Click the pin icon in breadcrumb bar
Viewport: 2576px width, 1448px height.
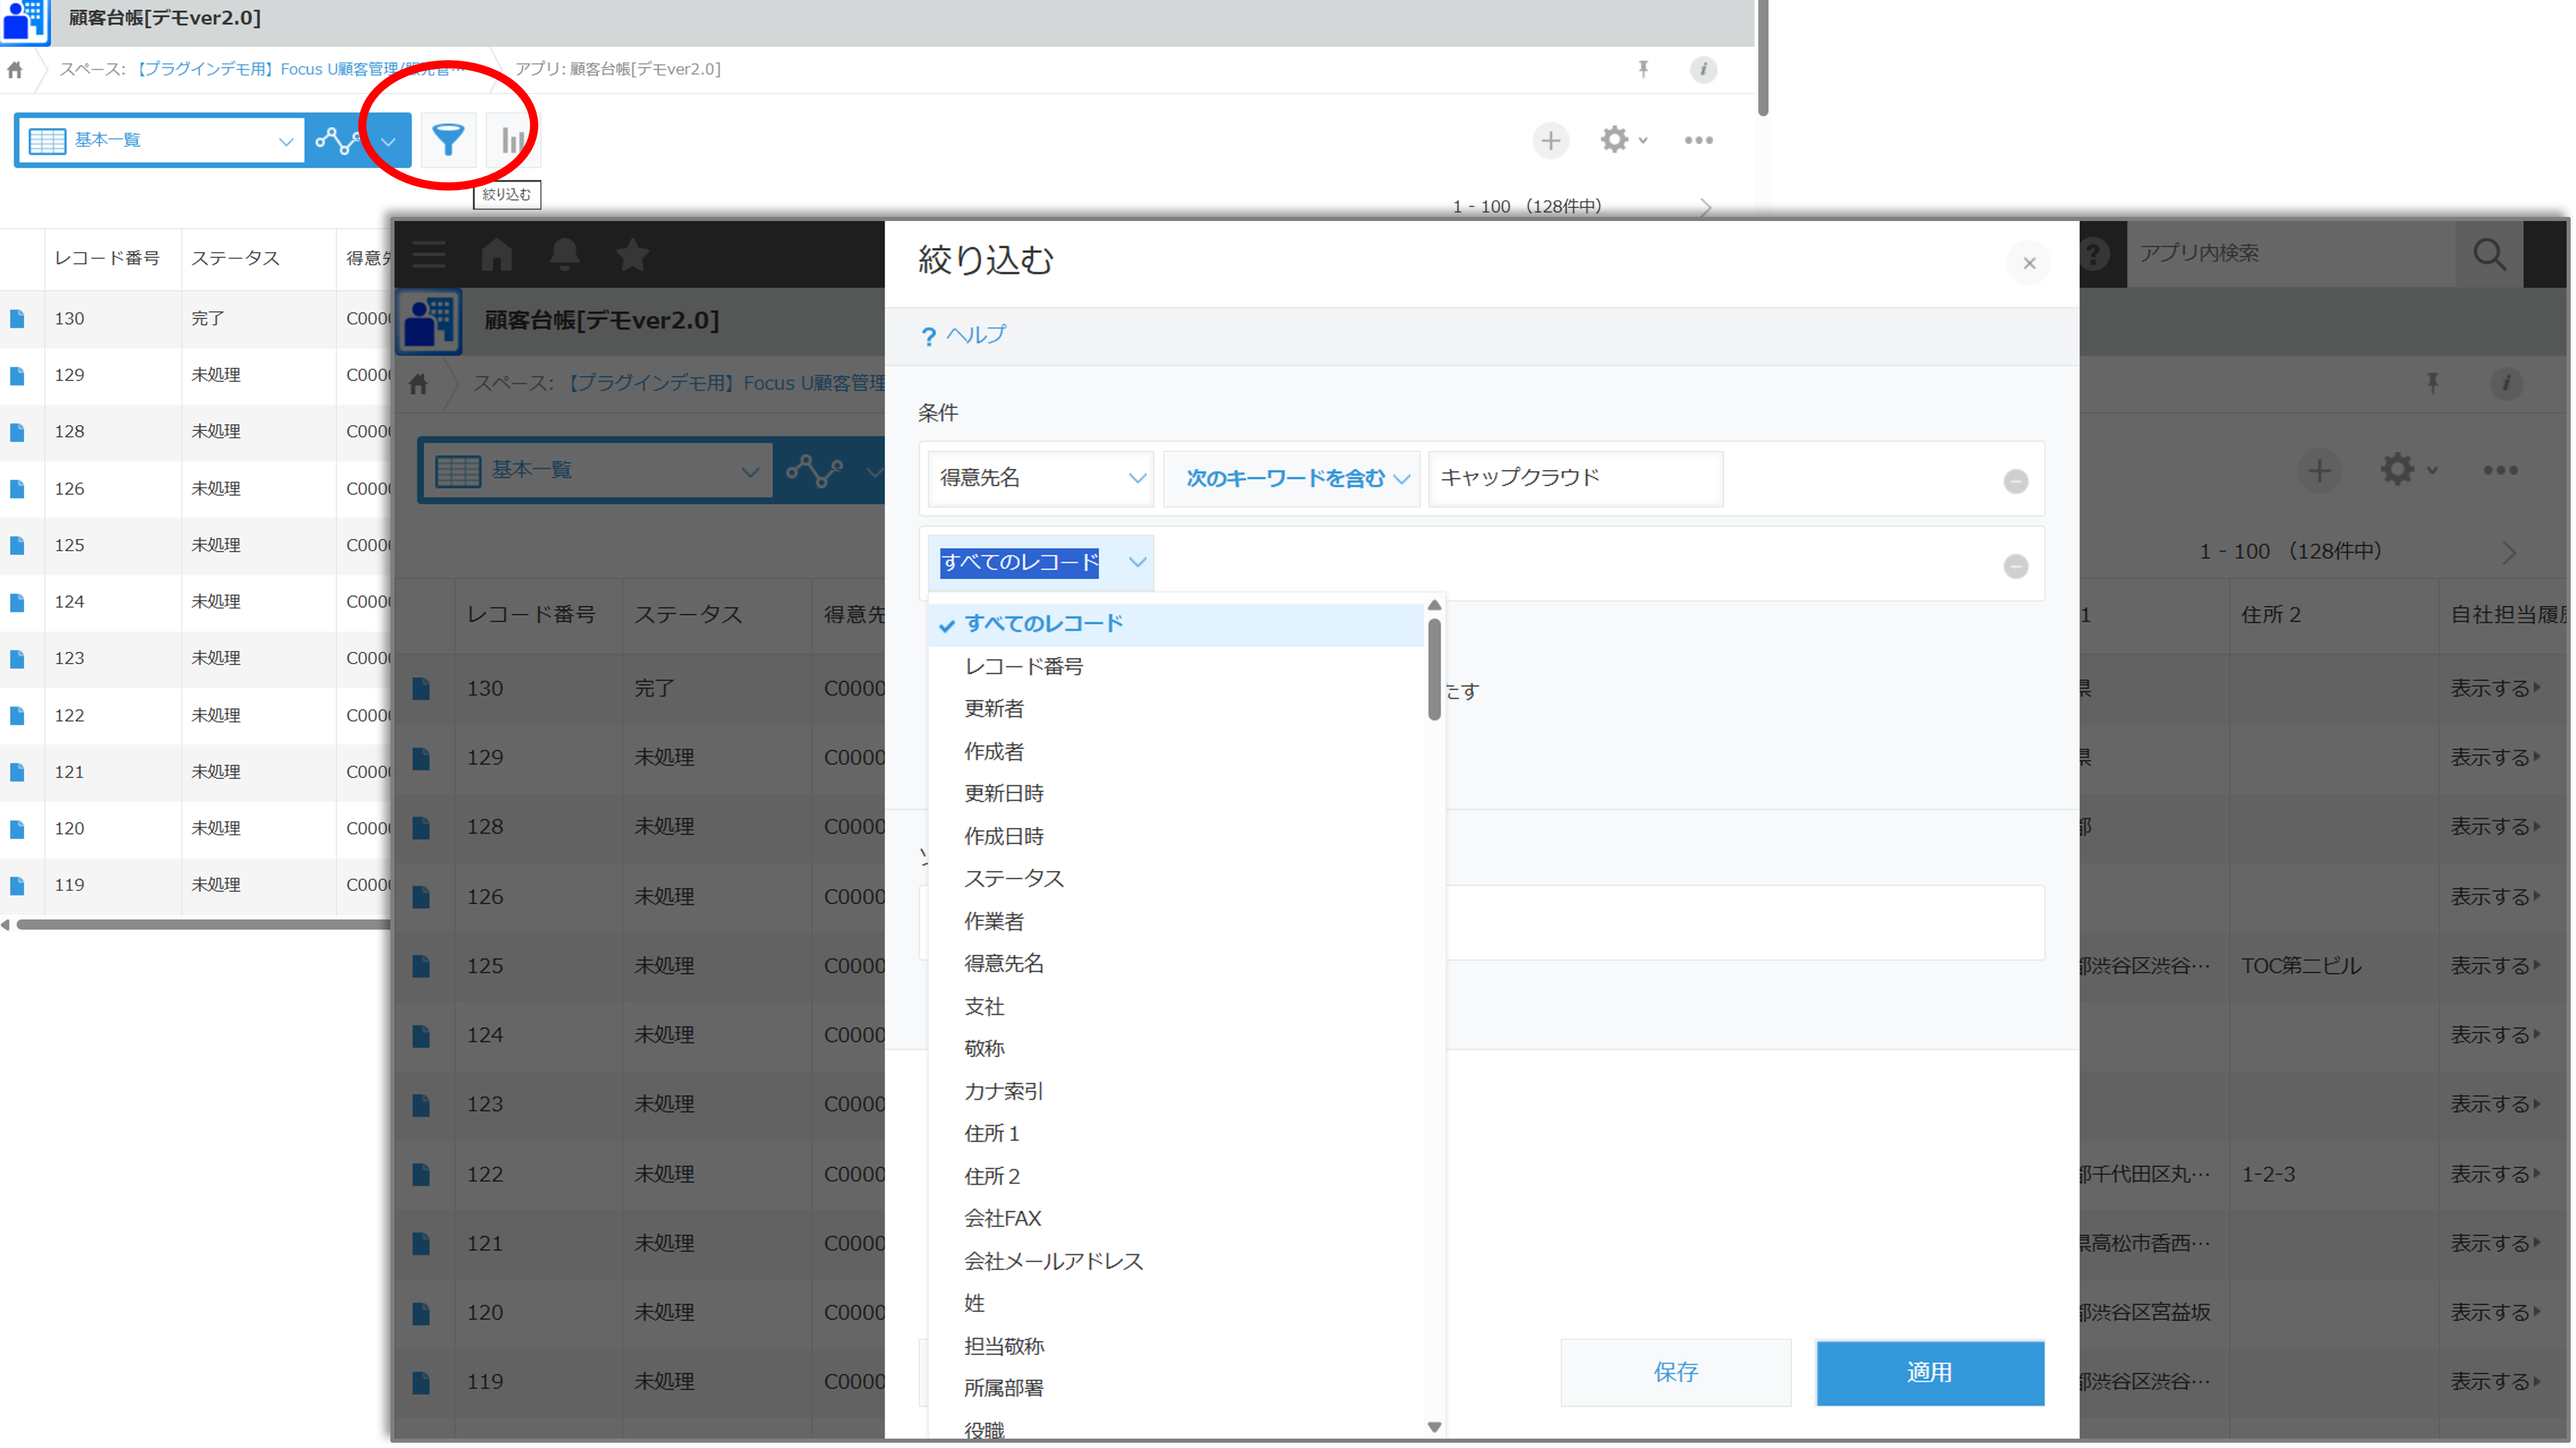coord(1643,69)
